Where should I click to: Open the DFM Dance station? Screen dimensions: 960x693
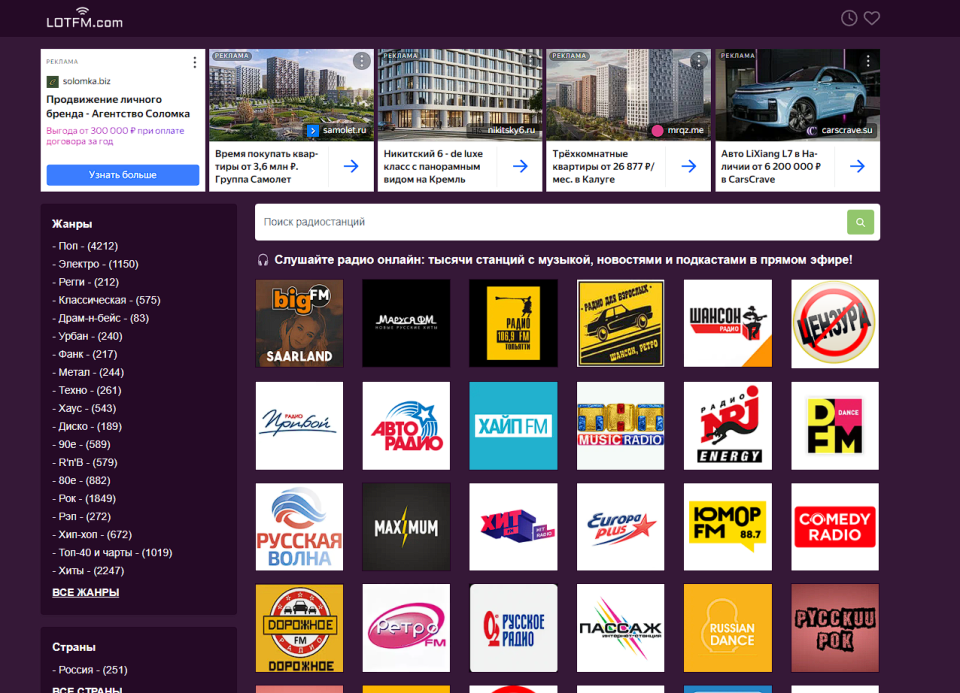tap(834, 426)
